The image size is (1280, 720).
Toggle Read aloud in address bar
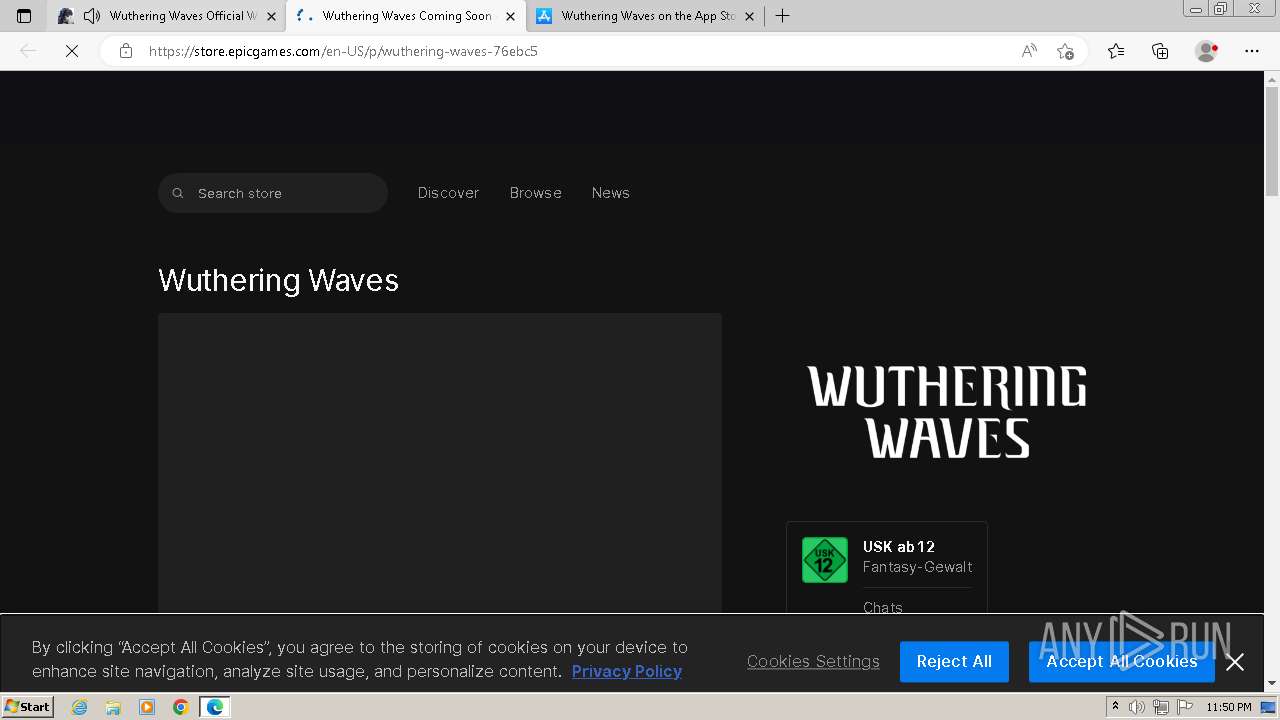click(1029, 51)
